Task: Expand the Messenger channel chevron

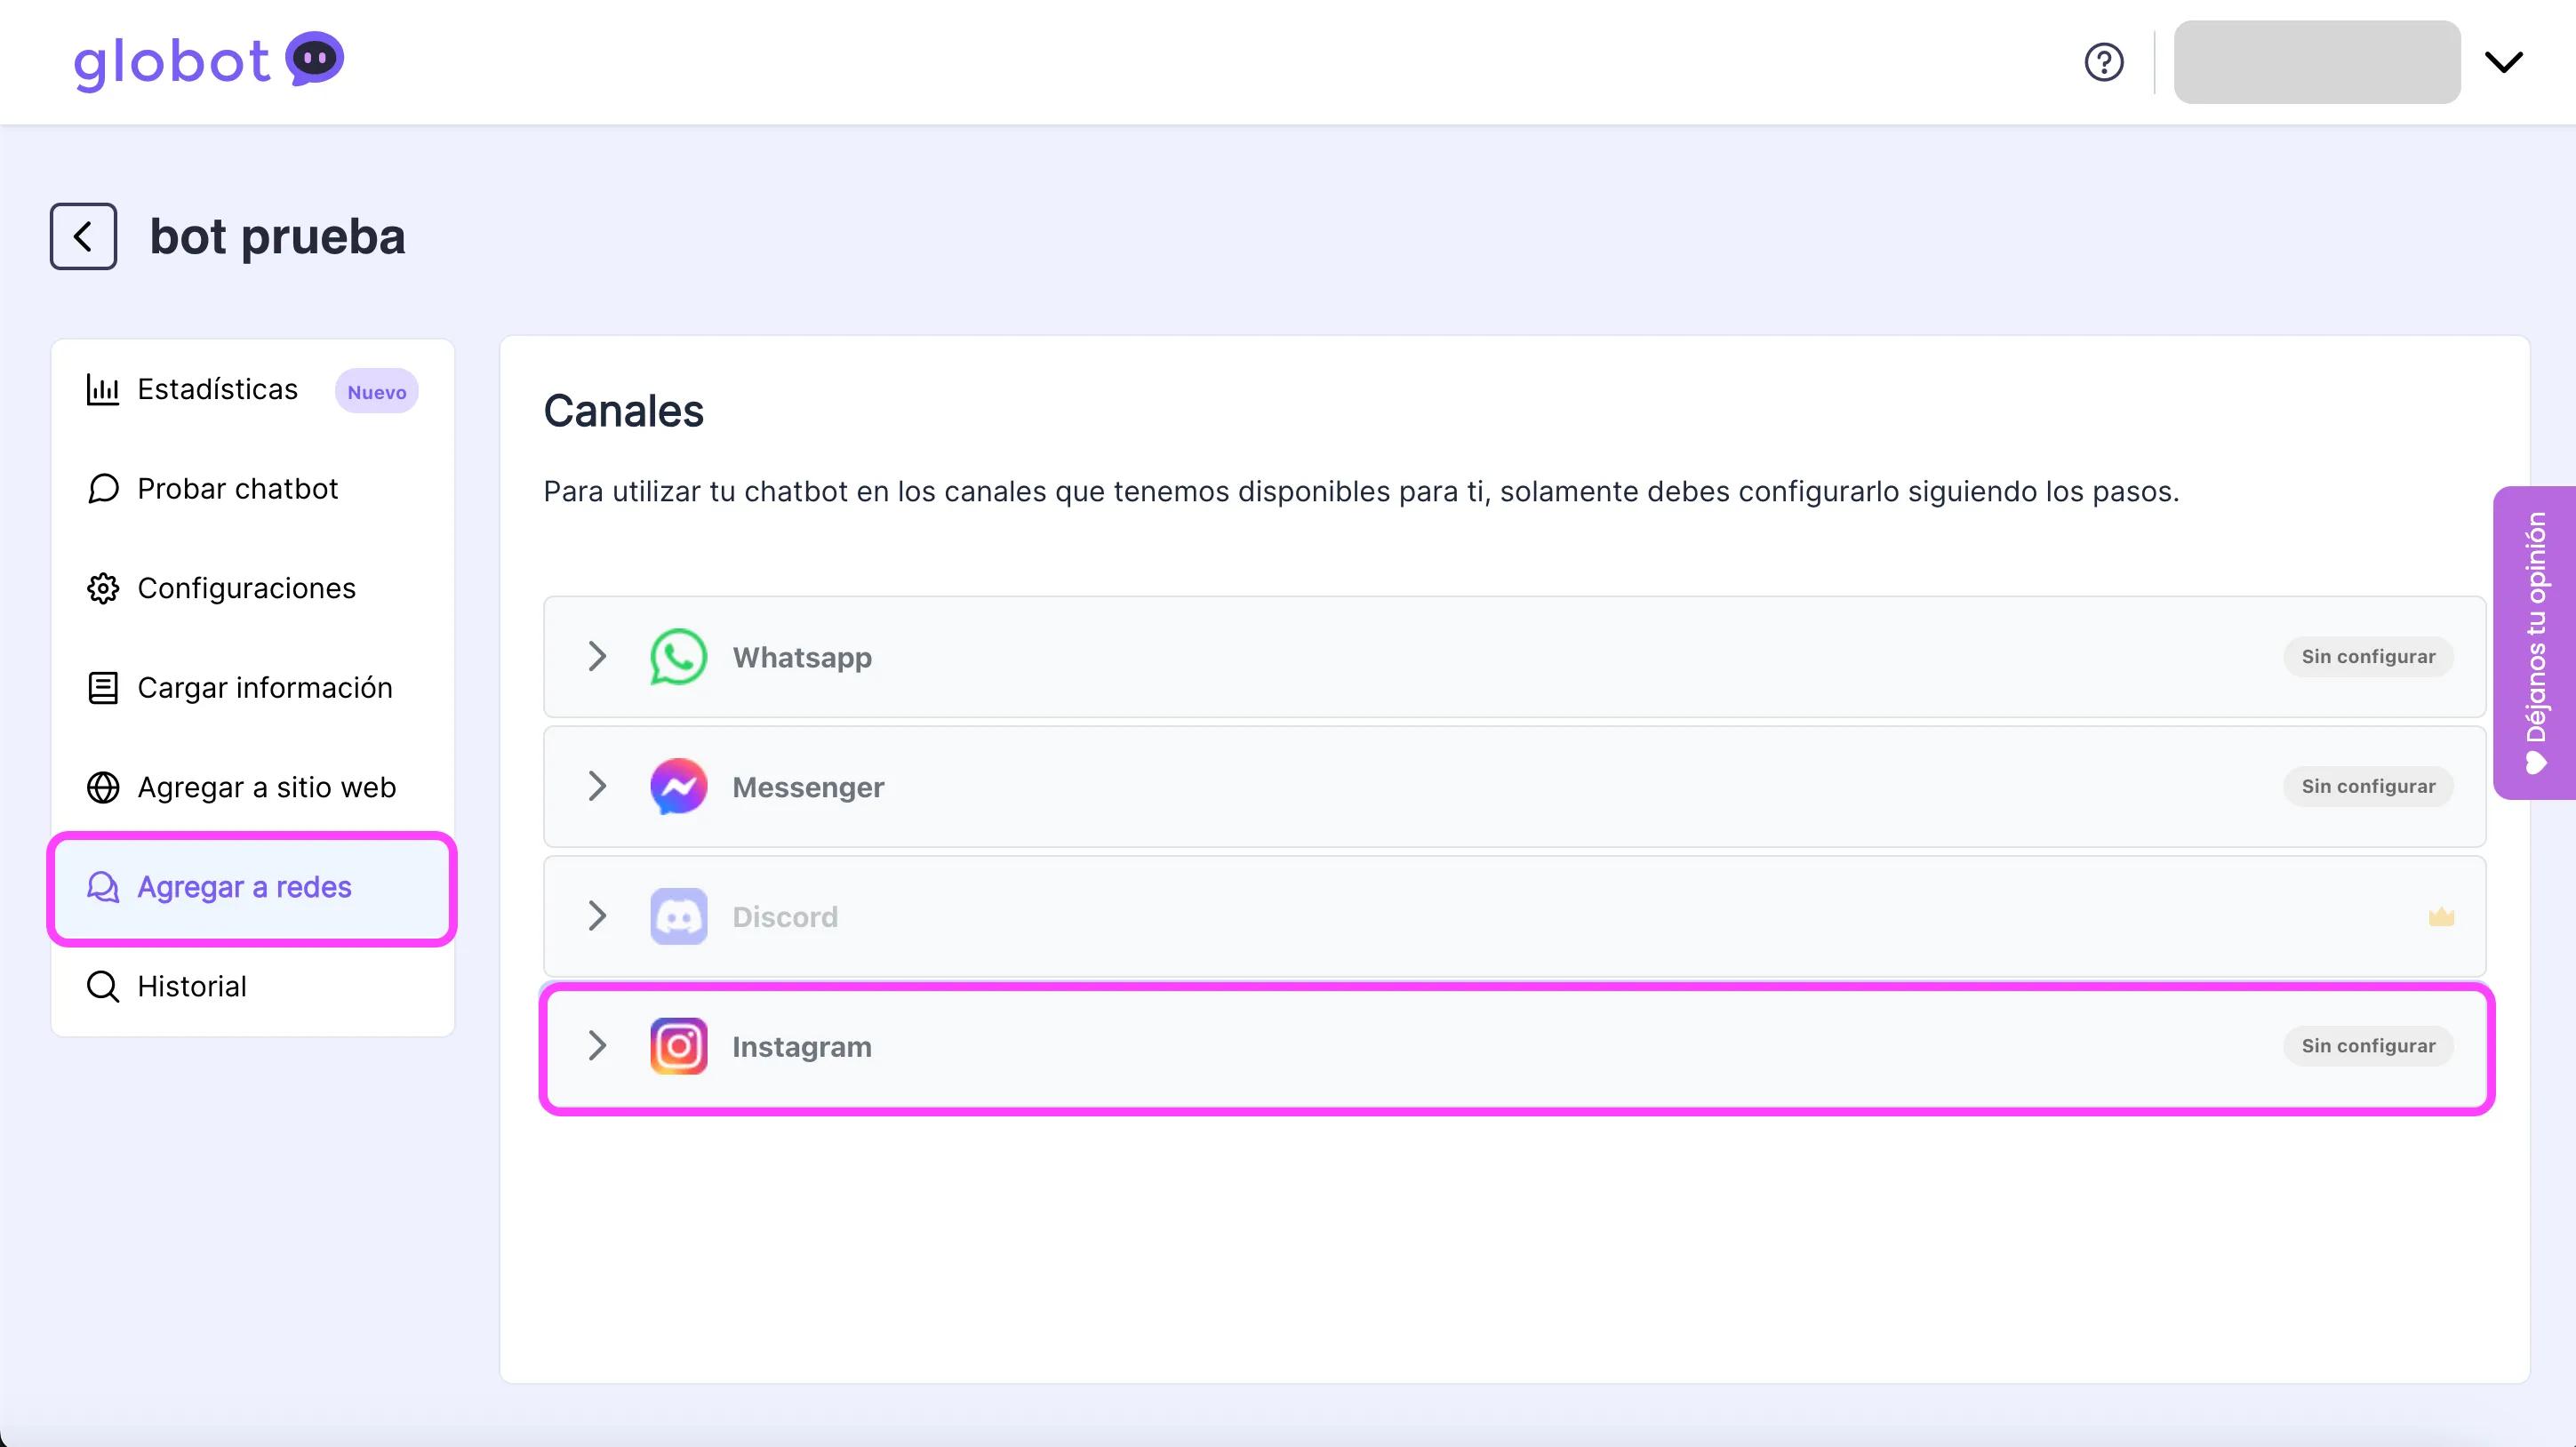Action: (x=597, y=787)
